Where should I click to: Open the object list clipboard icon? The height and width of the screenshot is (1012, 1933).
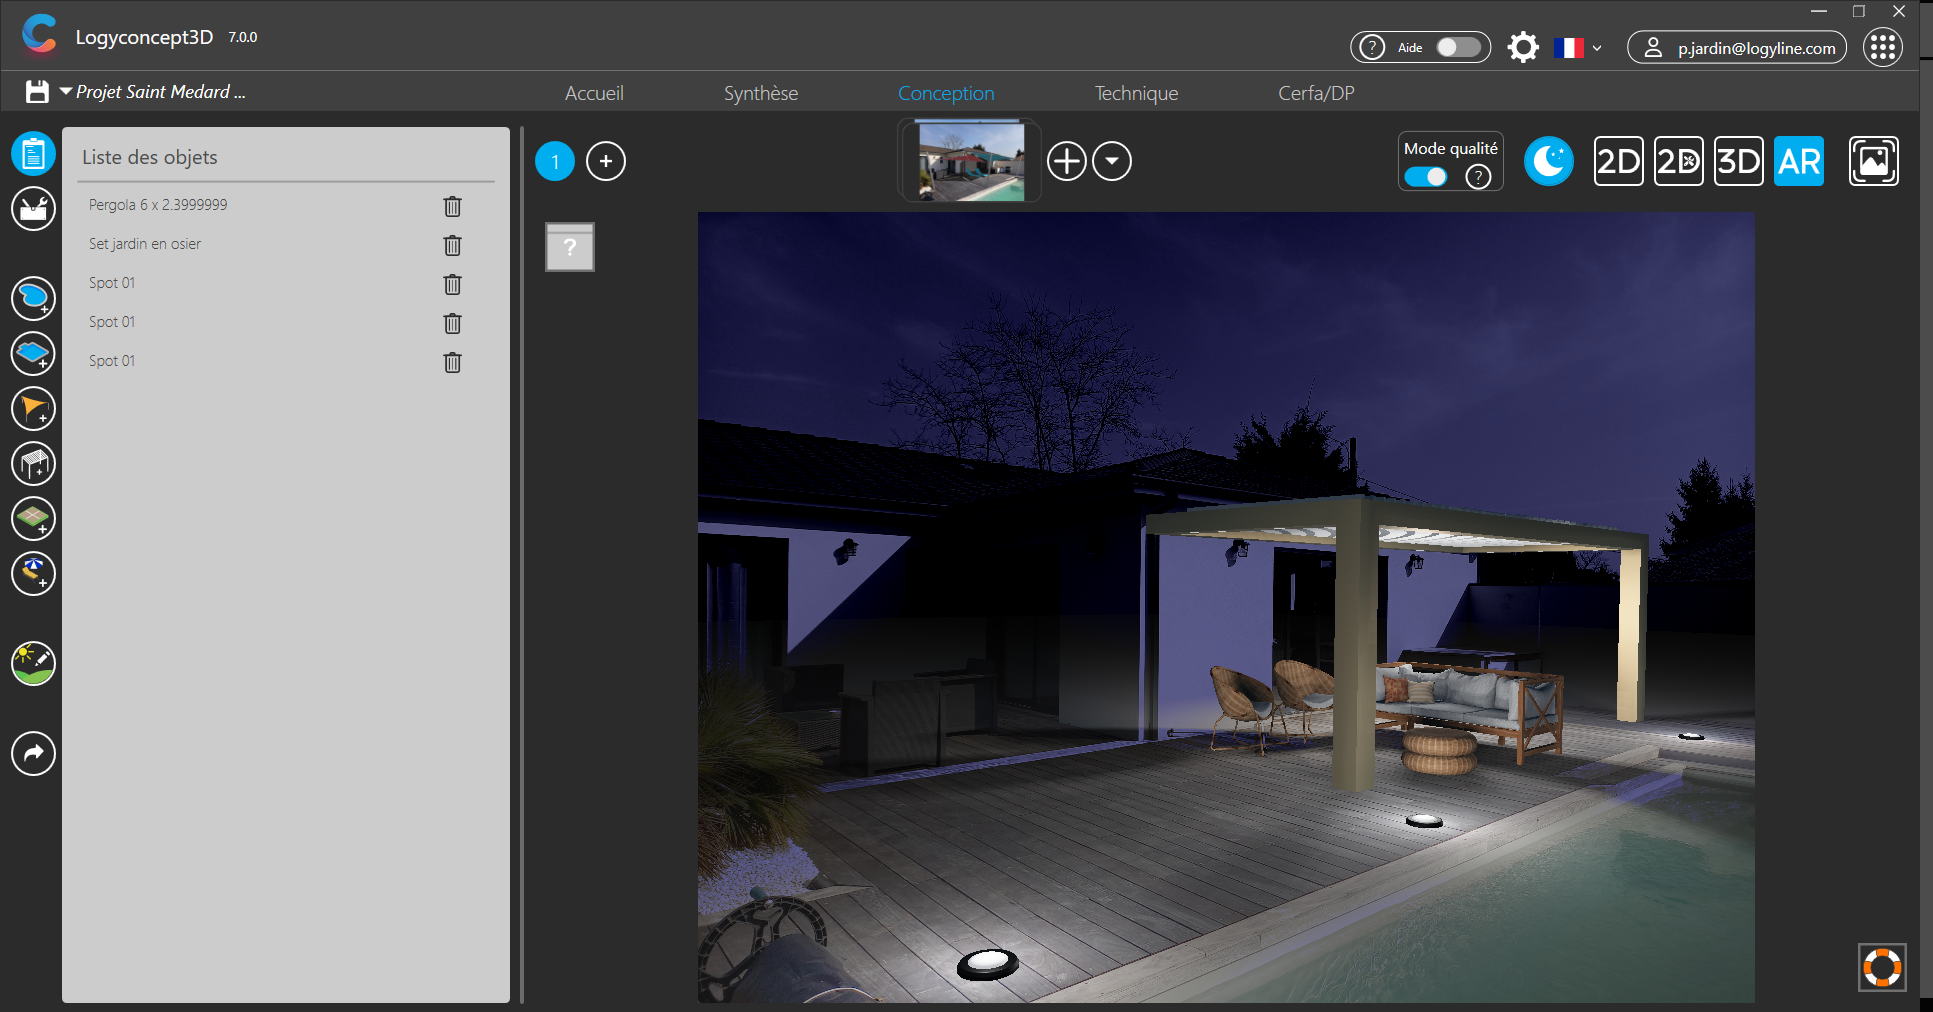33,154
